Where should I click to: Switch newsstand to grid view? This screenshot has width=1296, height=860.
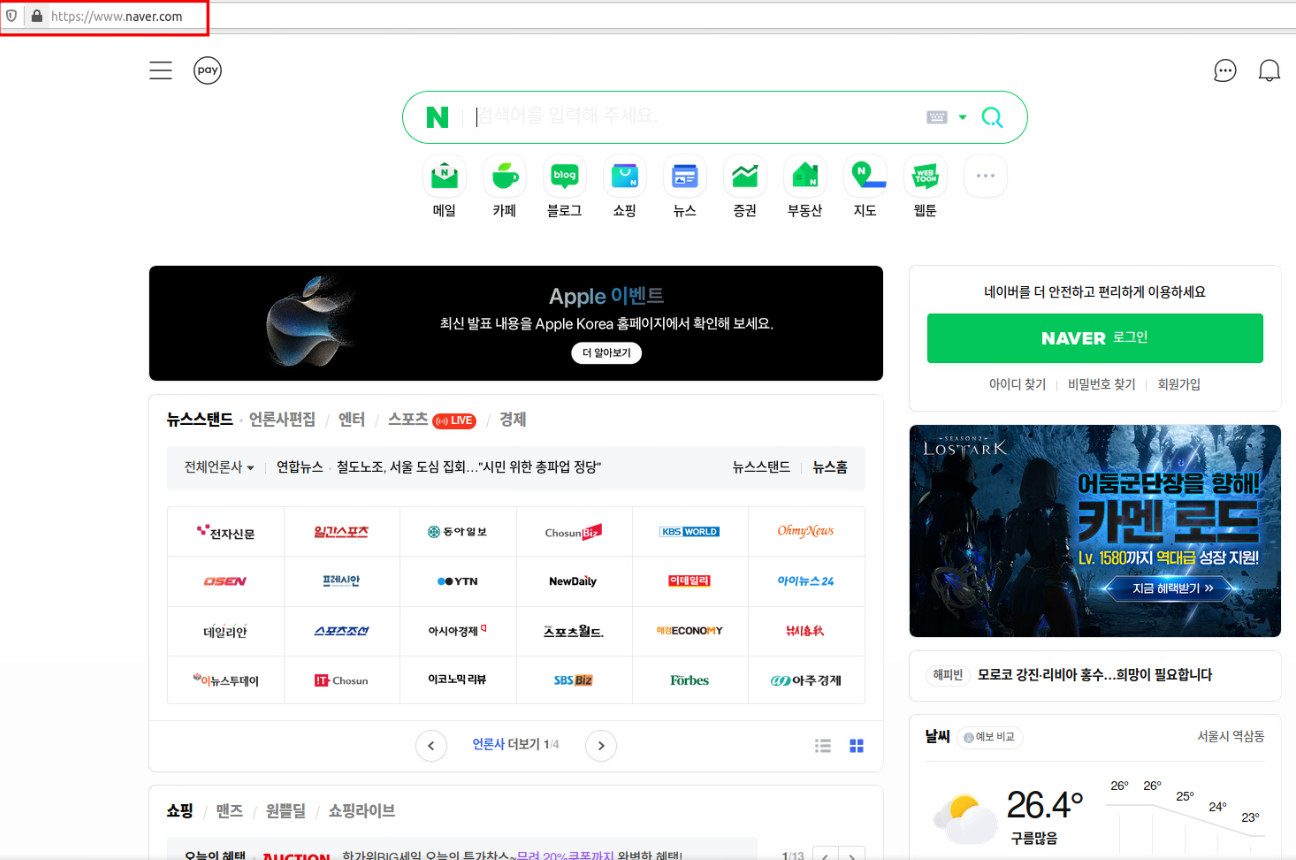tap(857, 745)
